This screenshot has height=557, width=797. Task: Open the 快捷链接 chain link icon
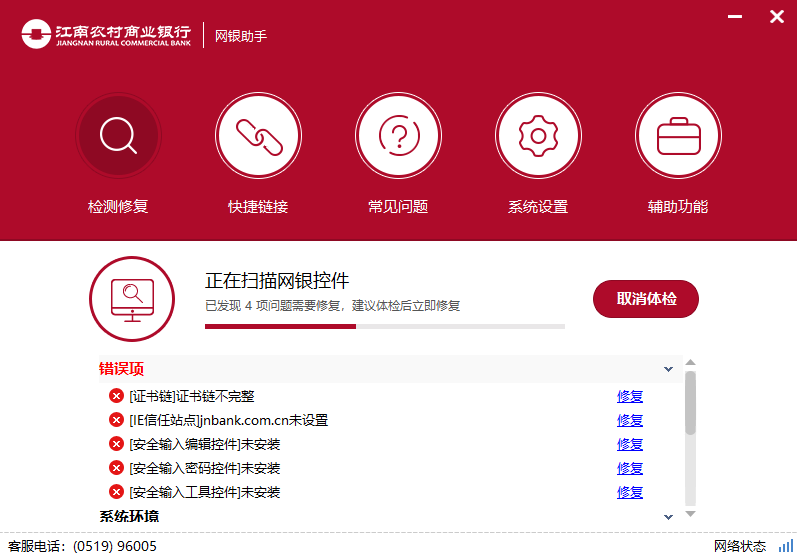pyautogui.click(x=258, y=135)
